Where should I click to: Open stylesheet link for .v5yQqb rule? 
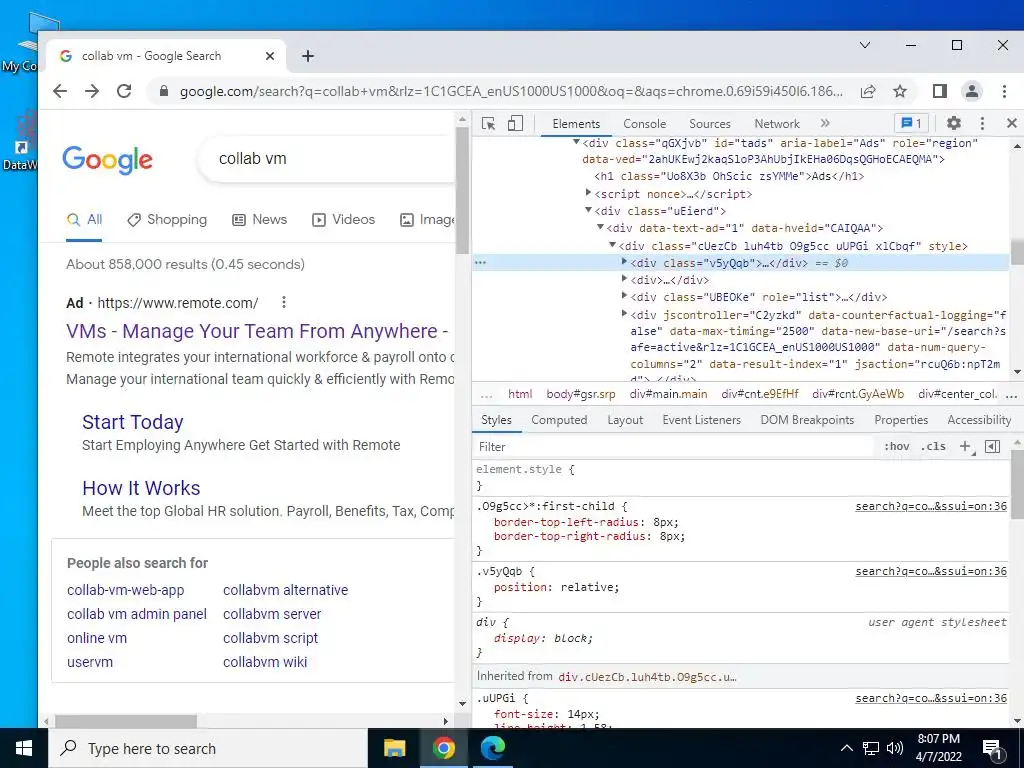(931, 571)
